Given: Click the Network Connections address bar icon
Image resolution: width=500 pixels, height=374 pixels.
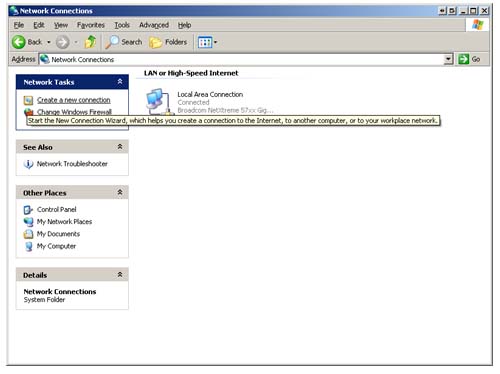Looking at the screenshot, I should tap(45, 59).
